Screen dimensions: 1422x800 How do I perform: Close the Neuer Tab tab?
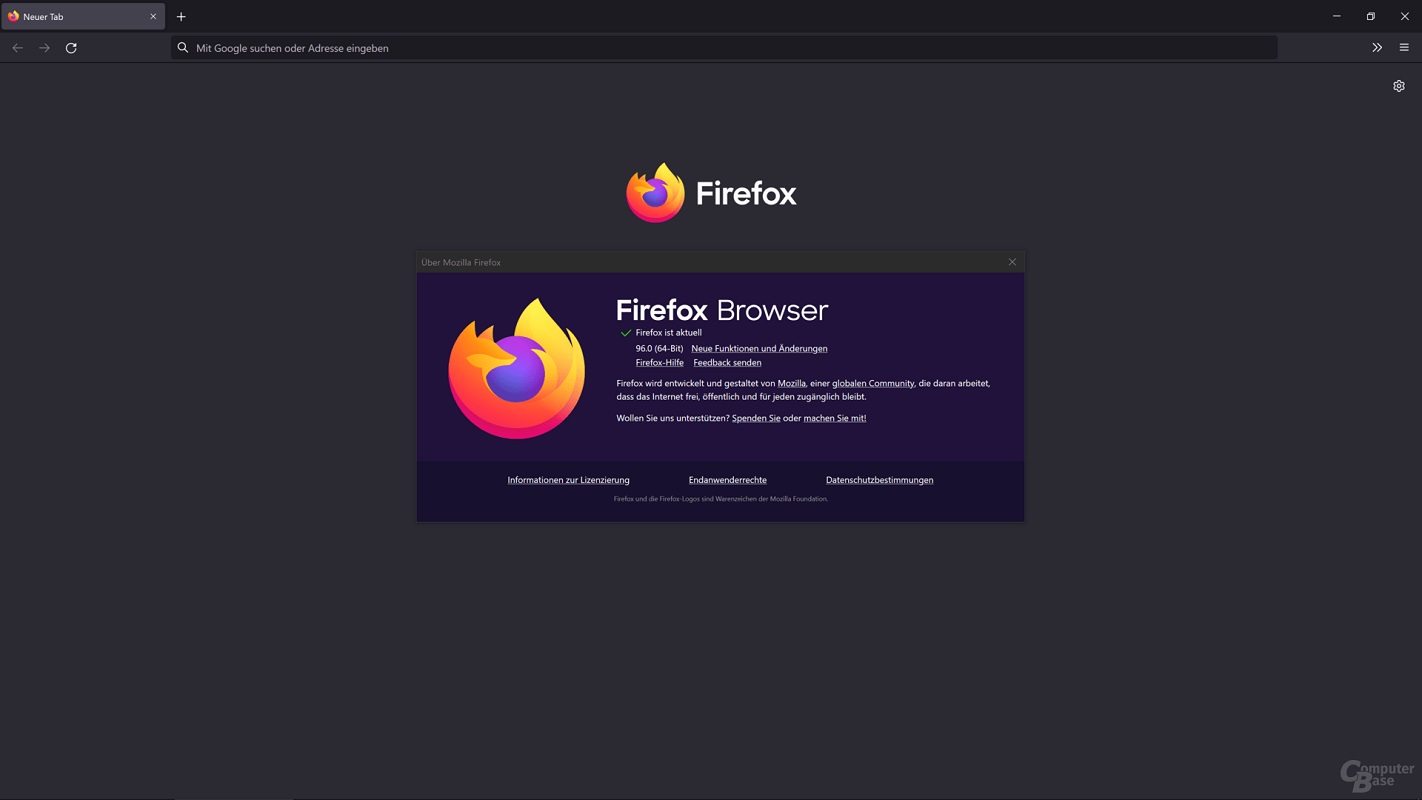point(153,17)
